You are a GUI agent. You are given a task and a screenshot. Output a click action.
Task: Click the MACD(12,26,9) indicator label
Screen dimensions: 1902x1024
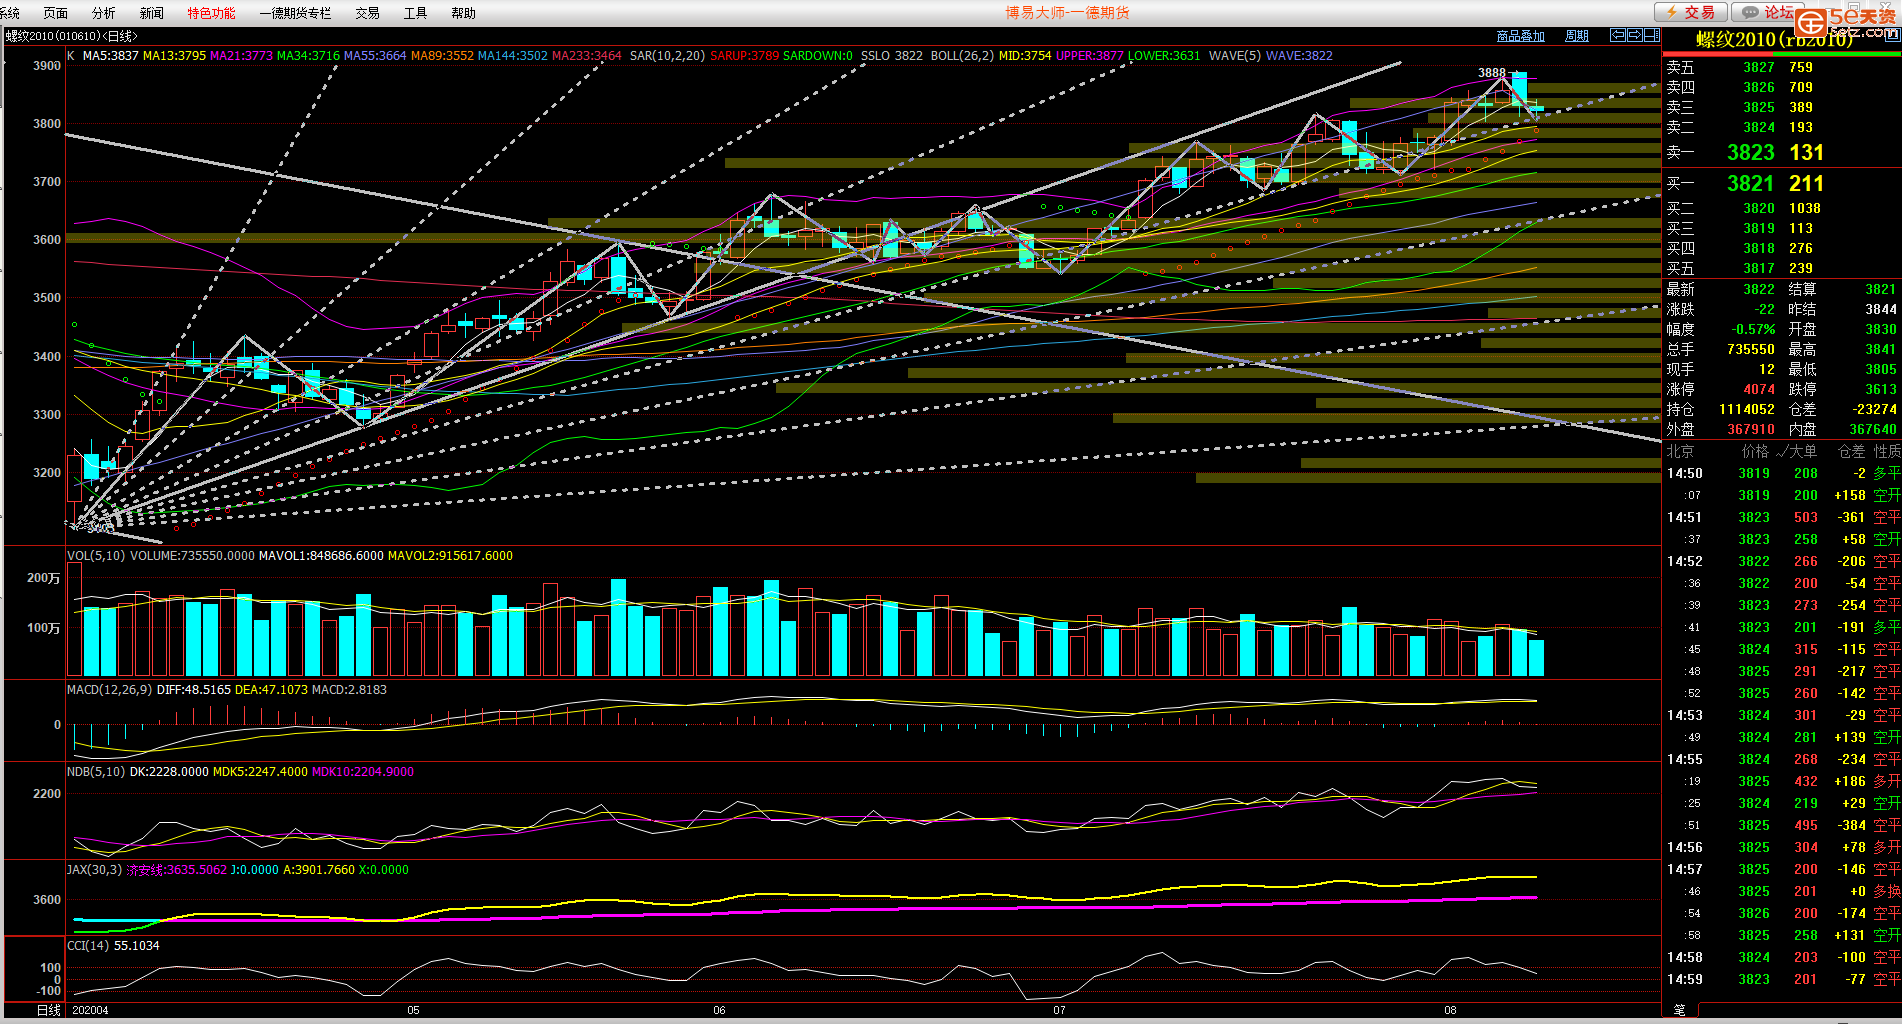point(109,690)
